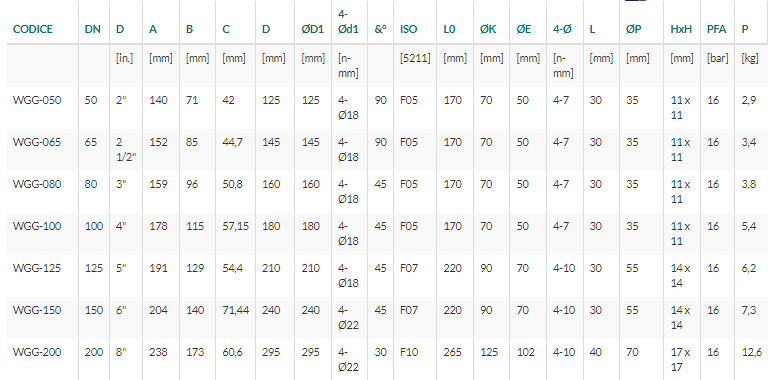This screenshot has width=773, height=380.
Task: Click the 2 1/2" diameter cell
Action: point(126,149)
